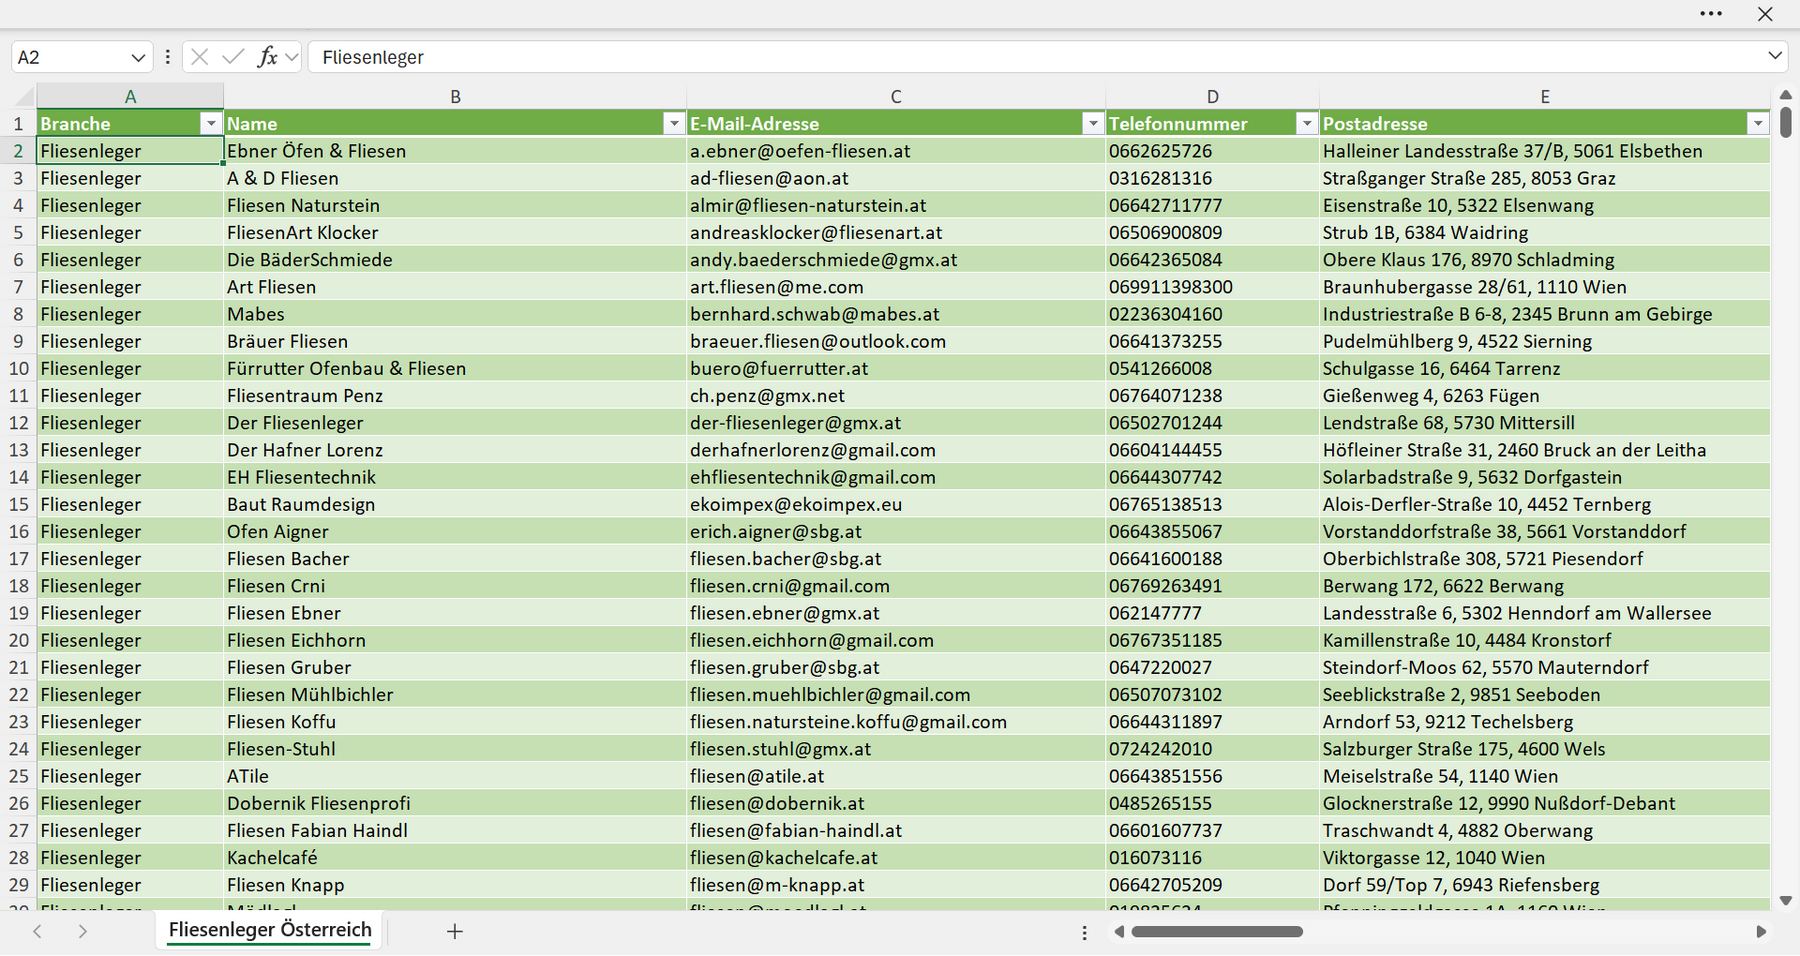Viewport: 1800px width, 956px height.
Task: Click the horizontal scrollbar thumb
Action: click(x=1217, y=931)
